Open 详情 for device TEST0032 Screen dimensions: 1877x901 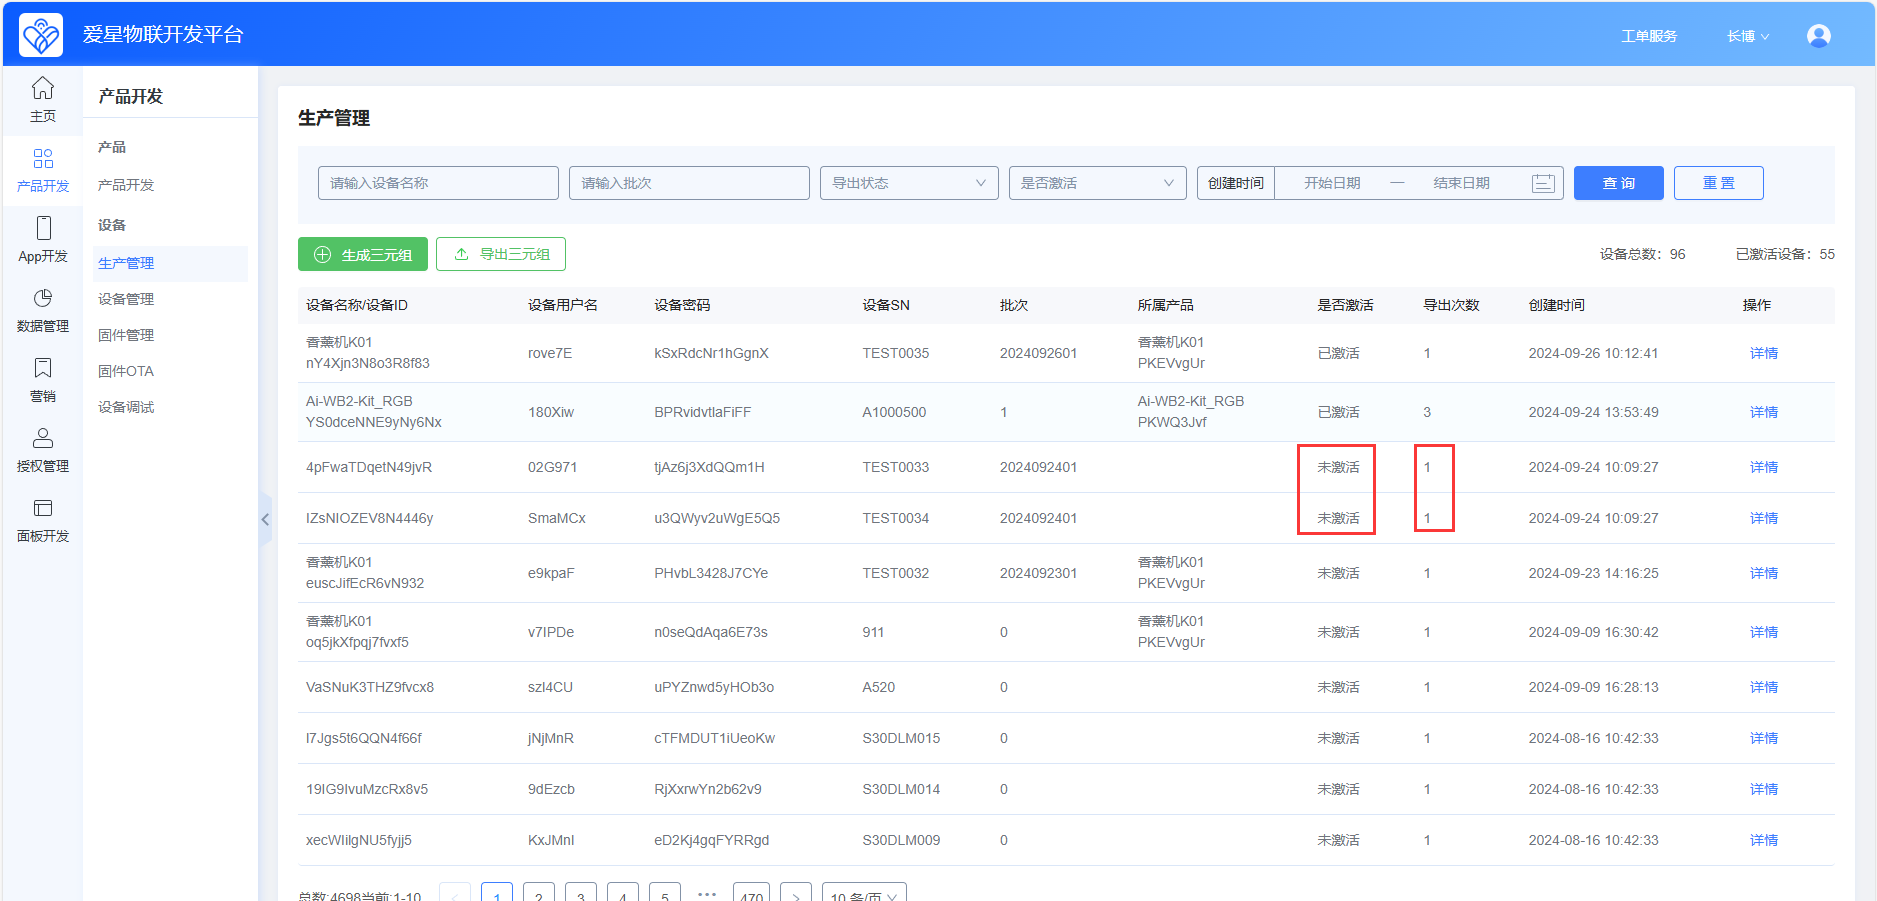1764,573
